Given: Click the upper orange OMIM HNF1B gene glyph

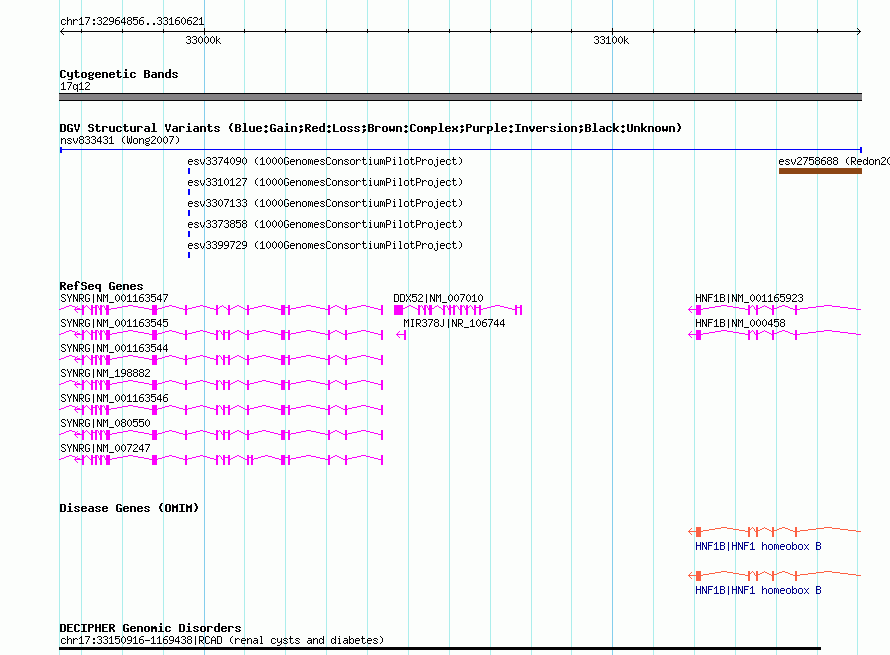Looking at the screenshot, I should [775, 532].
